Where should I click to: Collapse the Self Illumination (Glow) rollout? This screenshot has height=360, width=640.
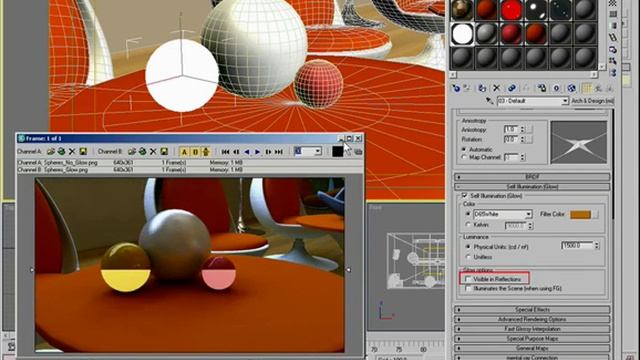[x=532, y=187]
